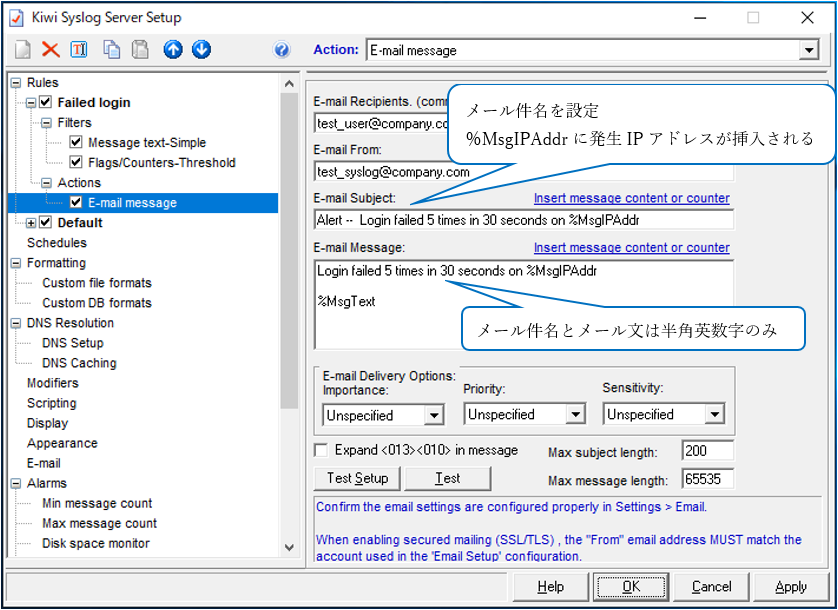Viewport: 838px width, 610px height.
Task: Click the Max message length field
Action: pos(708,479)
